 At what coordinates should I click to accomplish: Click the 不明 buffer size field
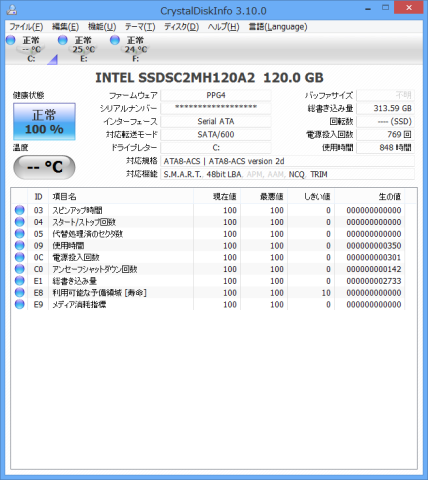385,95
